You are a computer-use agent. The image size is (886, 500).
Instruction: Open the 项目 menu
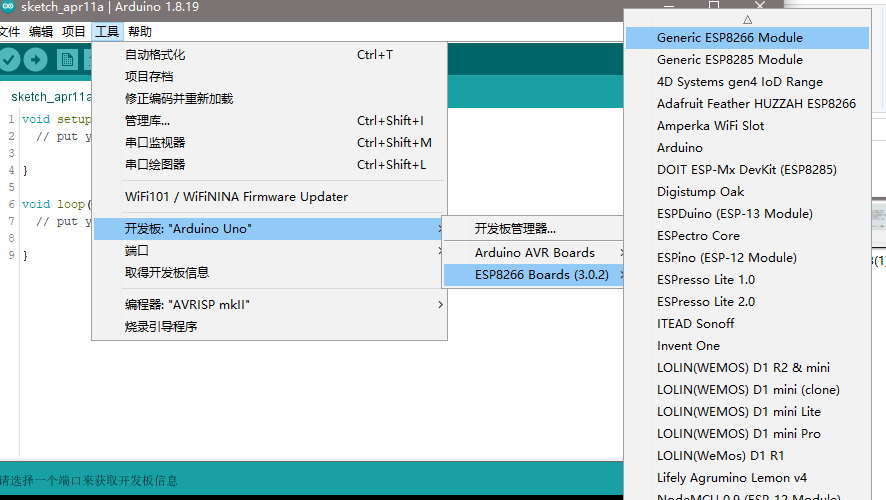pyautogui.click(x=73, y=32)
